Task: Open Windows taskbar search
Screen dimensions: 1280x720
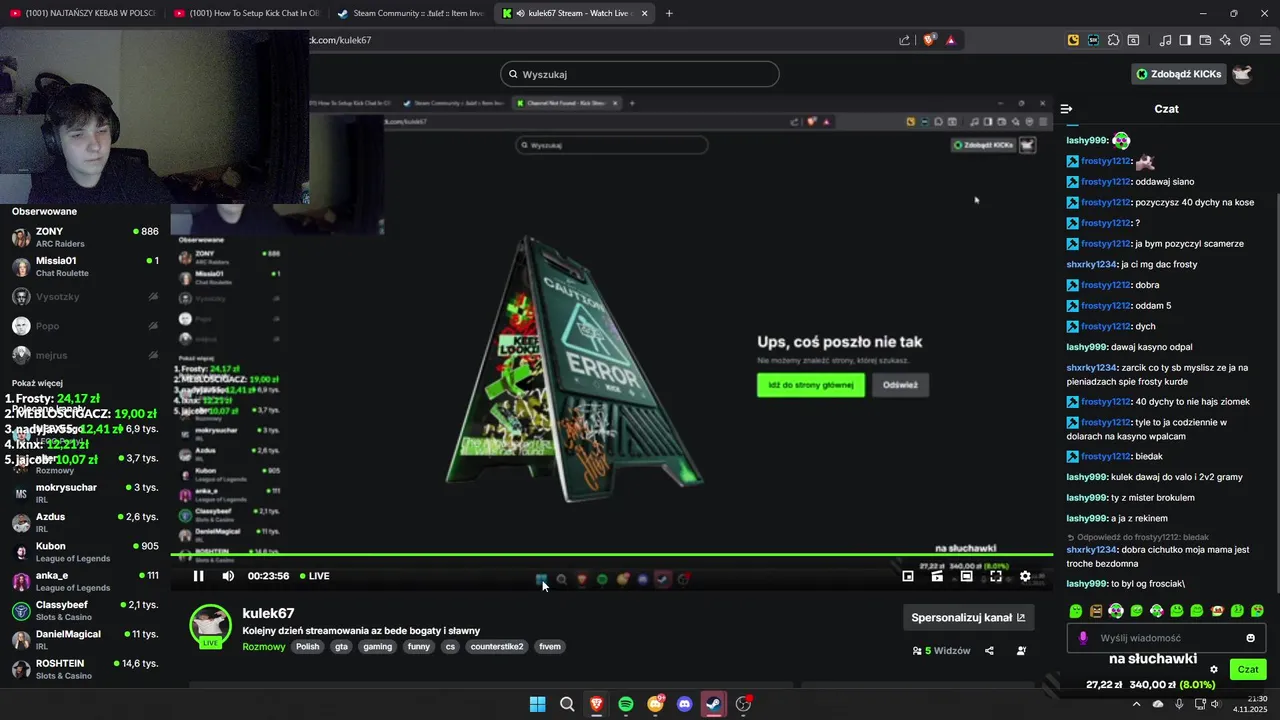Action: (567, 704)
